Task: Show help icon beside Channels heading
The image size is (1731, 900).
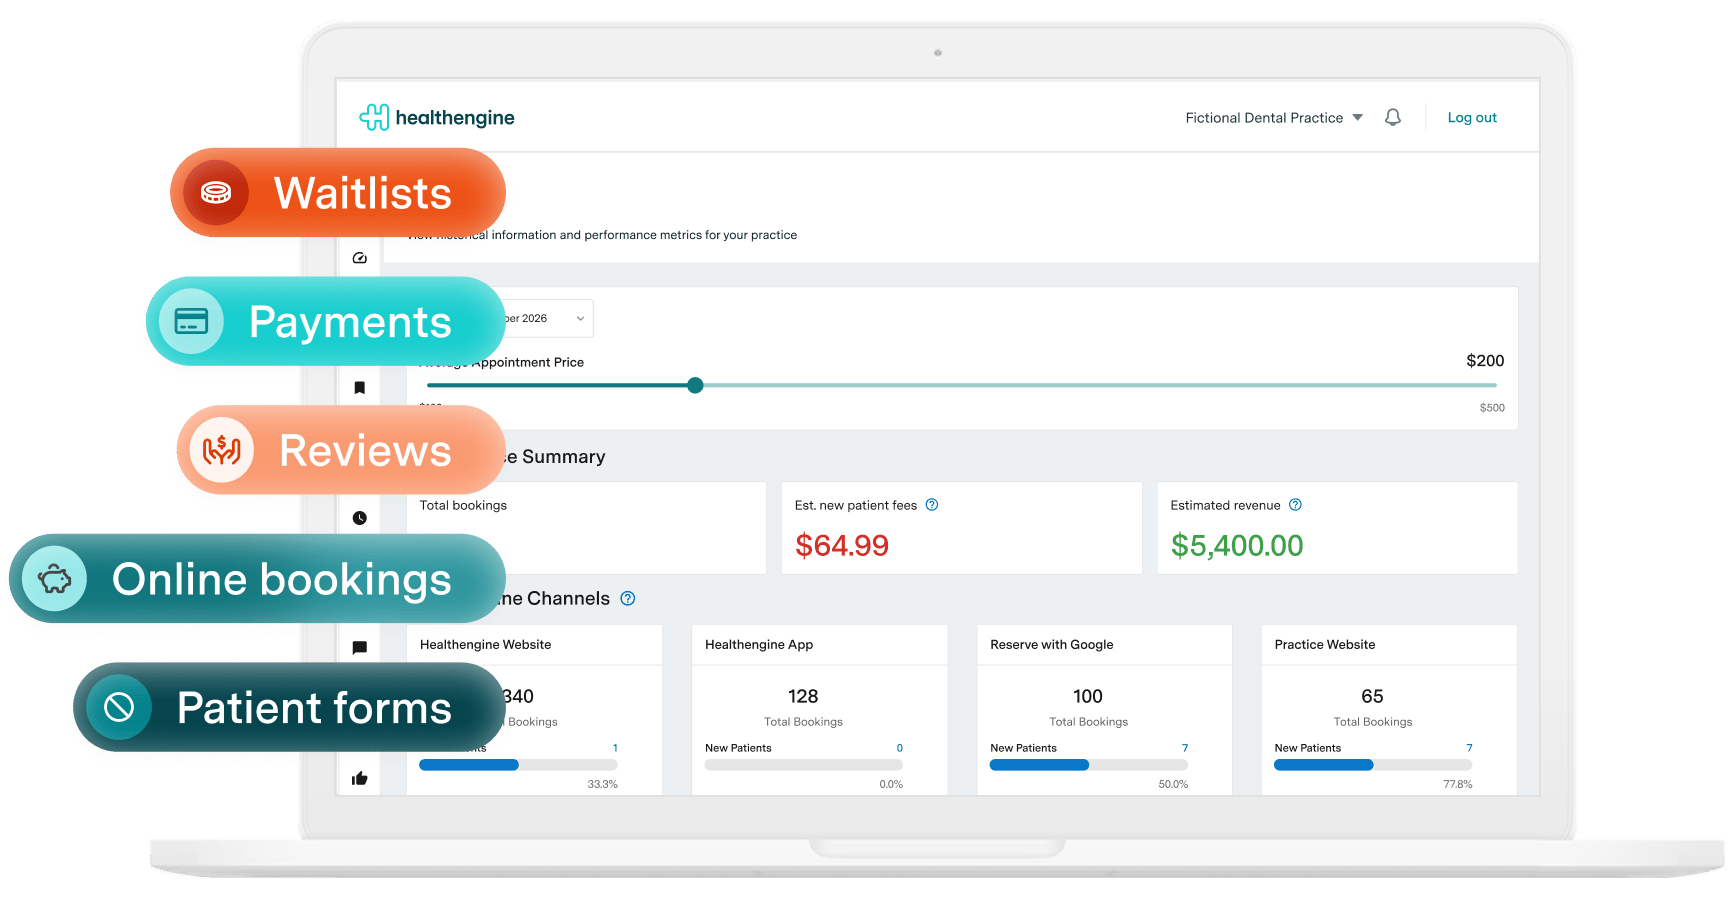Action: click(628, 599)
